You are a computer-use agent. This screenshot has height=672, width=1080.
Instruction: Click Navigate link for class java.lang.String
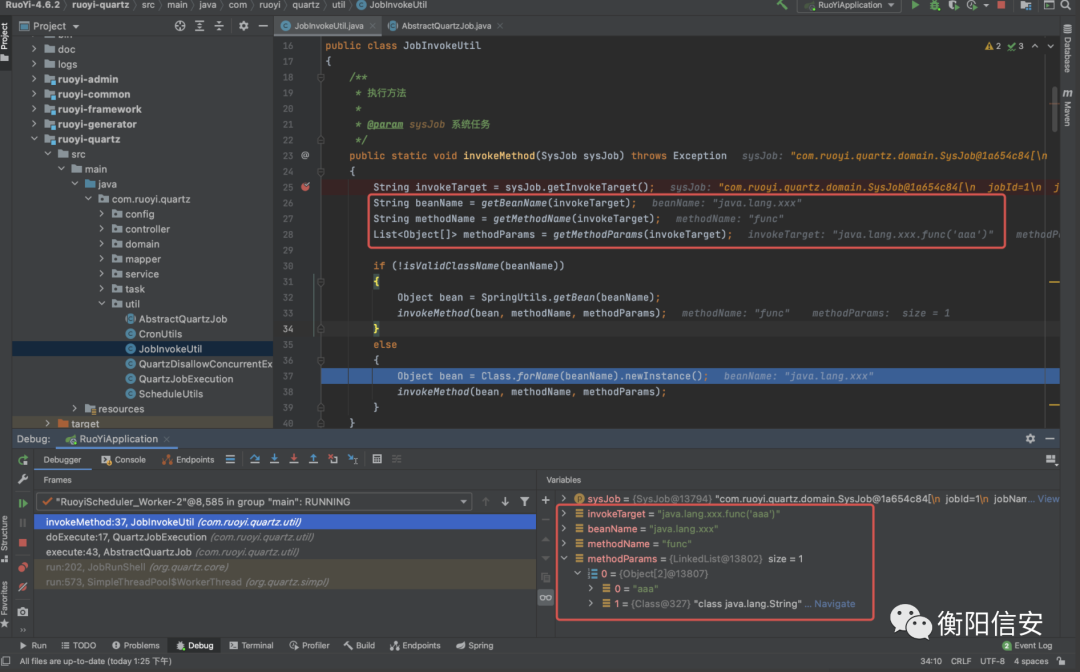(x=834, y=604)
